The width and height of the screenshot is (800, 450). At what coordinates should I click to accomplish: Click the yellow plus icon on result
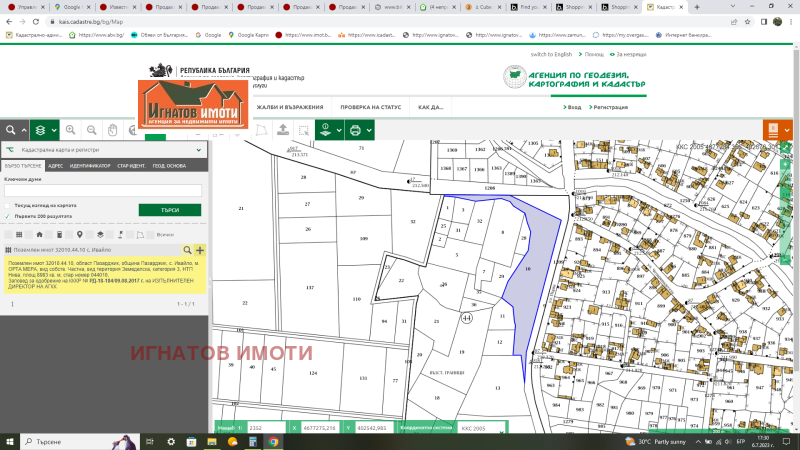pyautogui.click(x=200, y=250)
